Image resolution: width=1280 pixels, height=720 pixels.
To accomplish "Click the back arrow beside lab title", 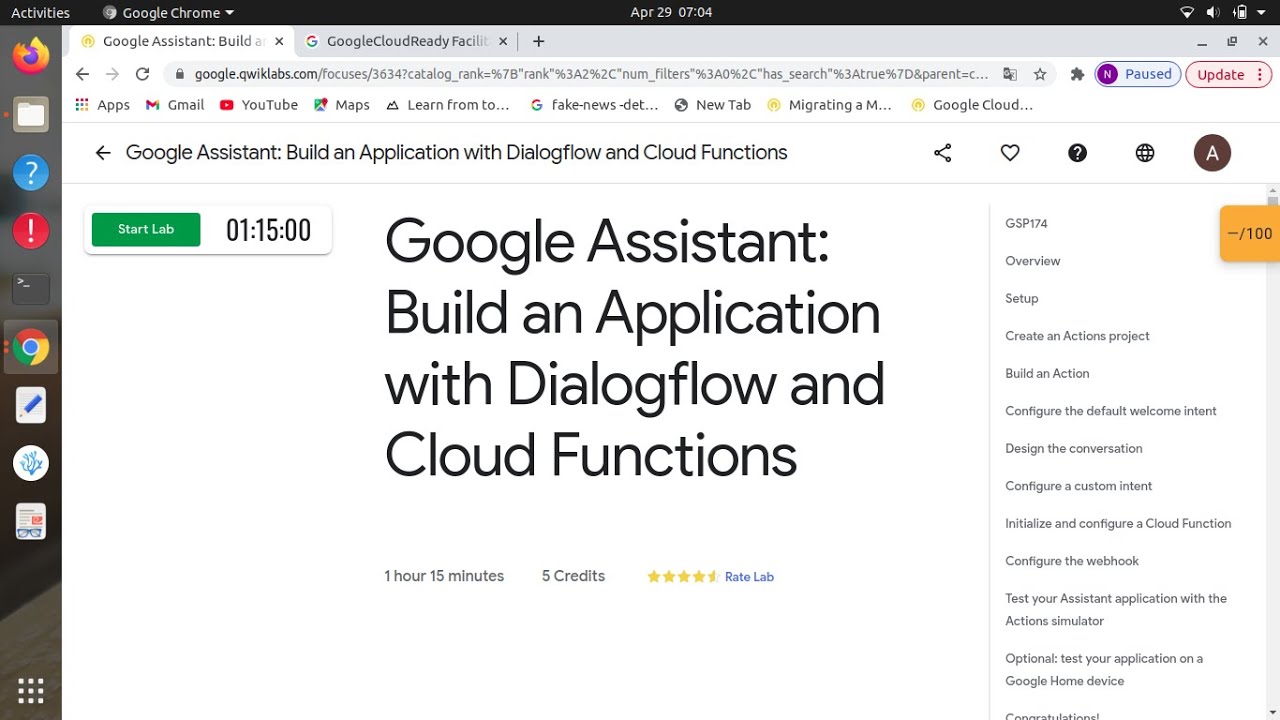I will (x=102, y=153).
